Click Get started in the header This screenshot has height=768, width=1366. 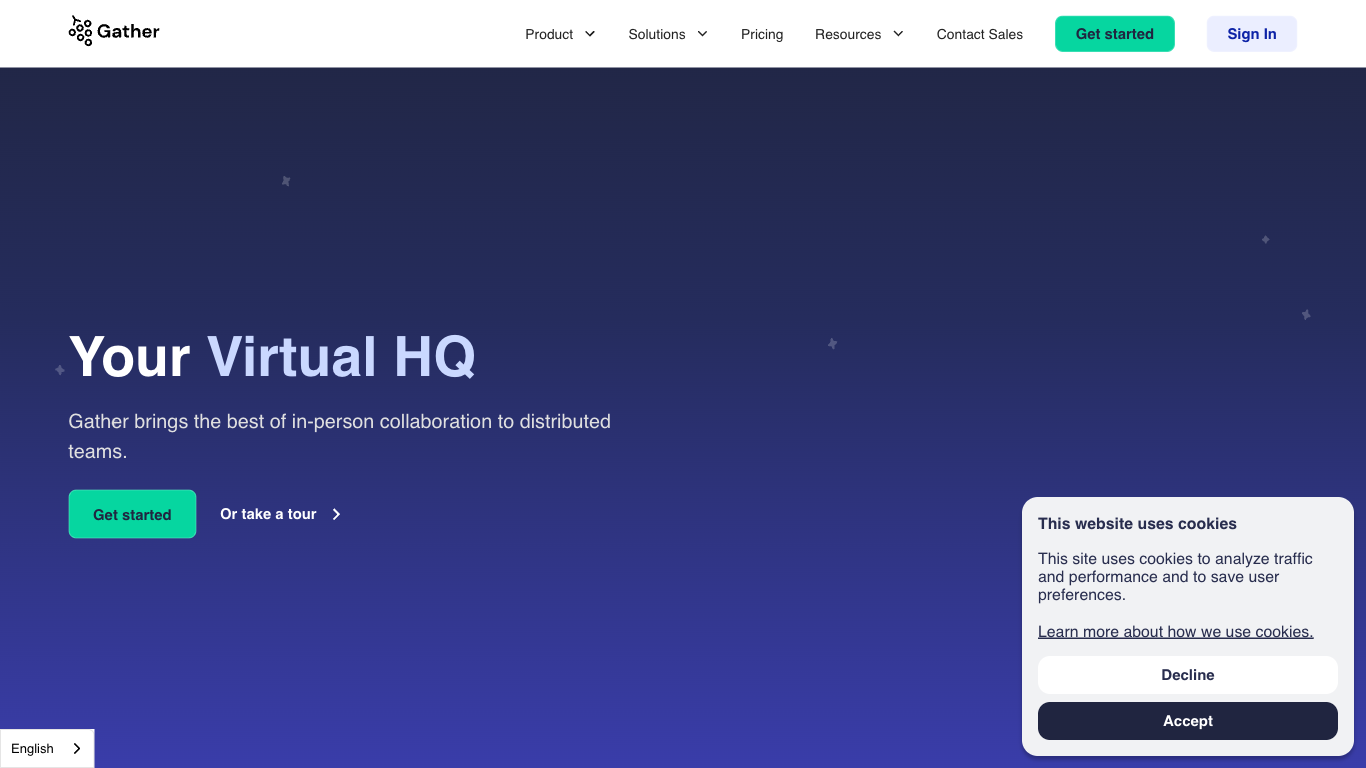click(x=1115, y=34)
